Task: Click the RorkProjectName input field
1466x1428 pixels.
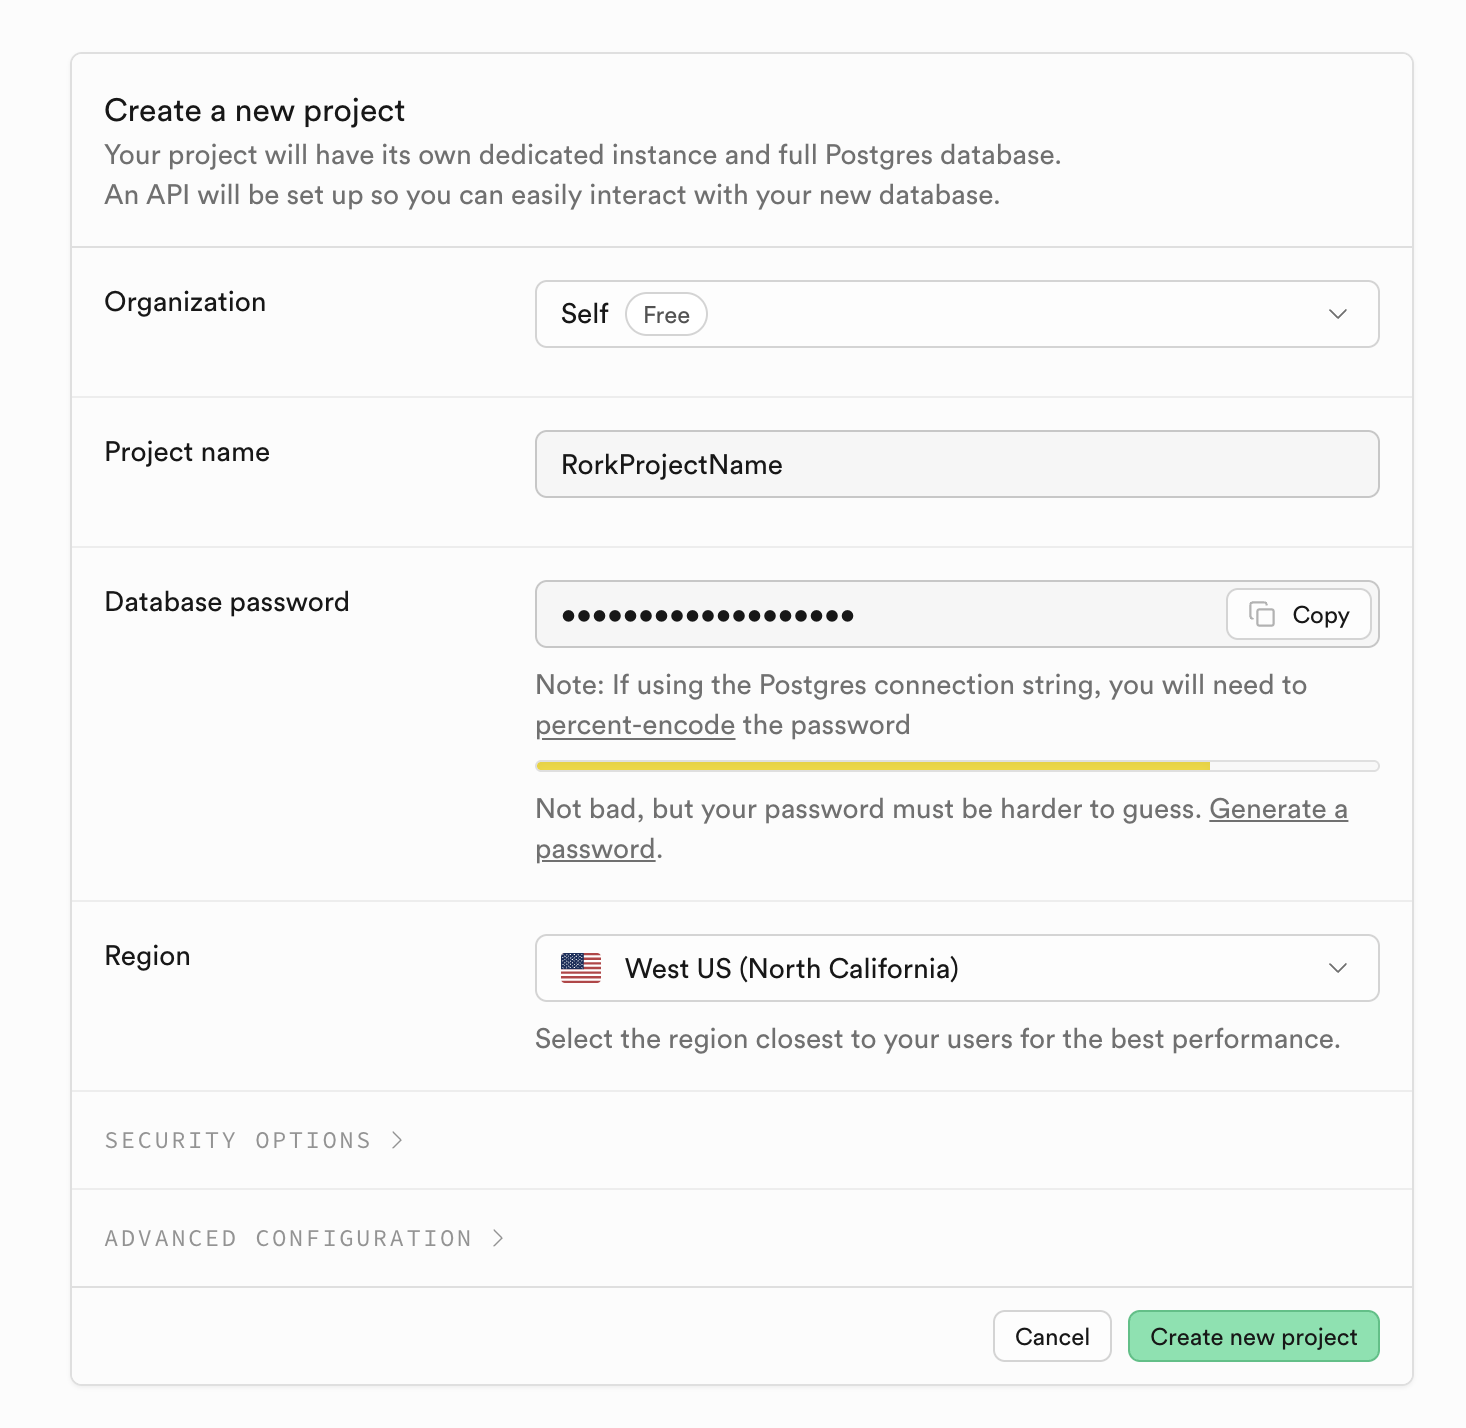Action: click(956, 464)
